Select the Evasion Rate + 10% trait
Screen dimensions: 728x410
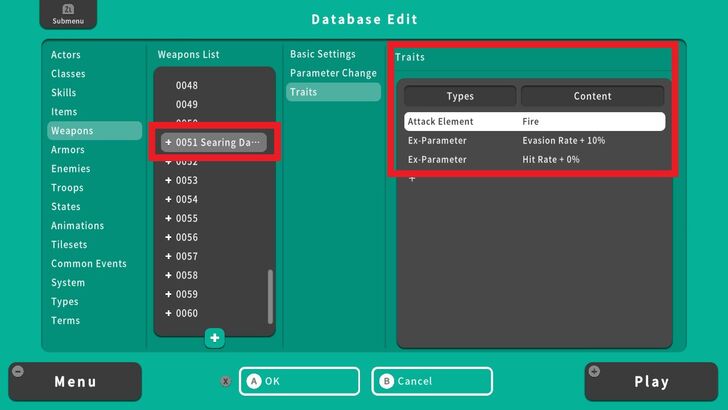534,141
